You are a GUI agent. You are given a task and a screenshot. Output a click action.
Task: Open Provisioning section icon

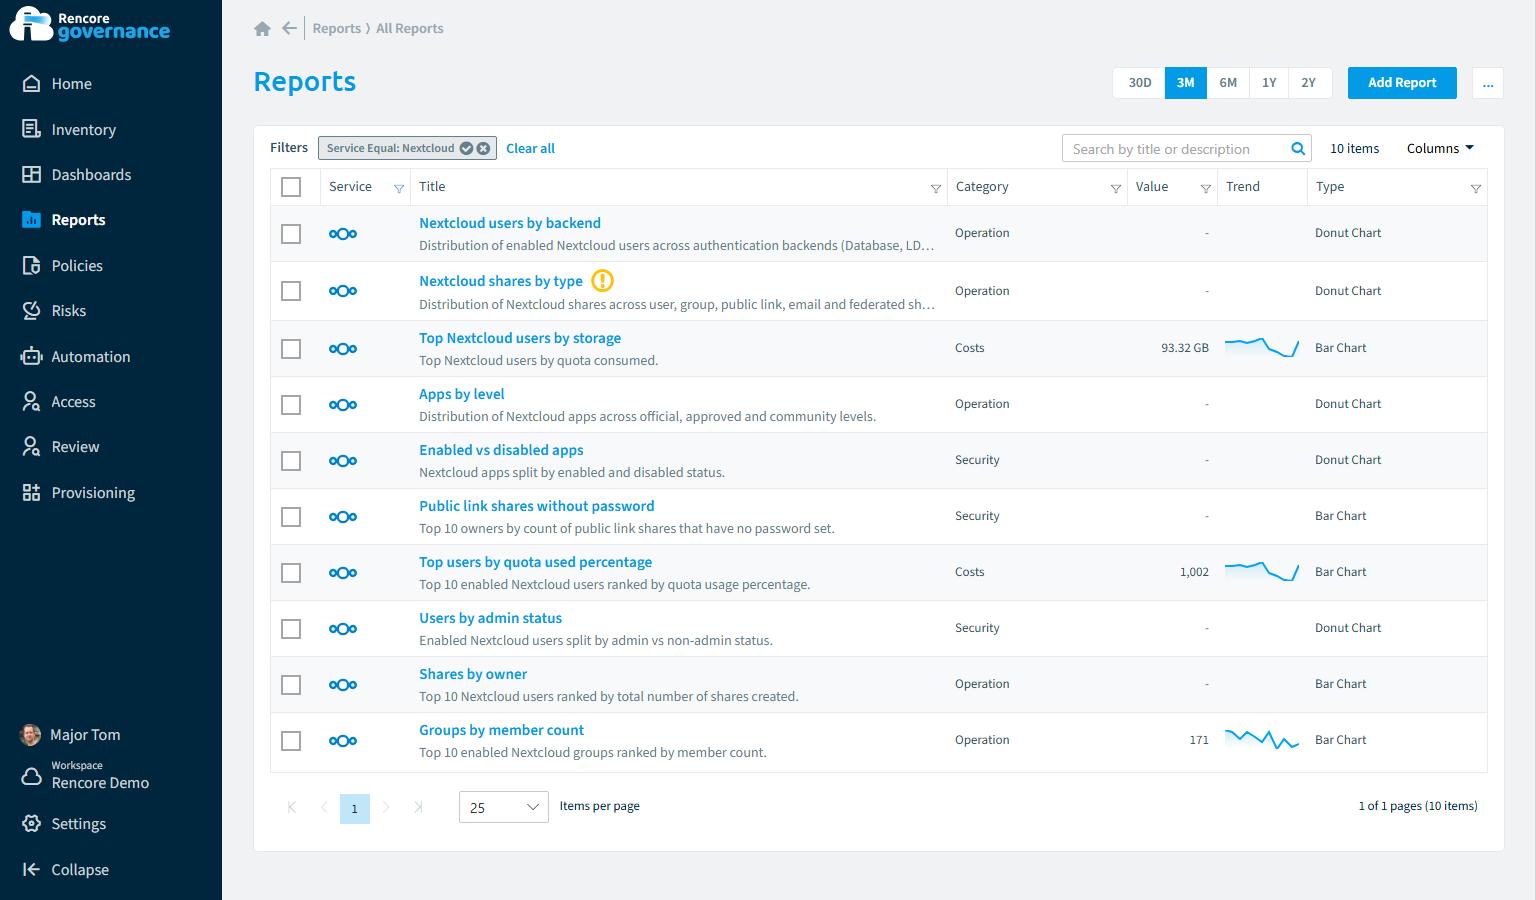[32, 493]
